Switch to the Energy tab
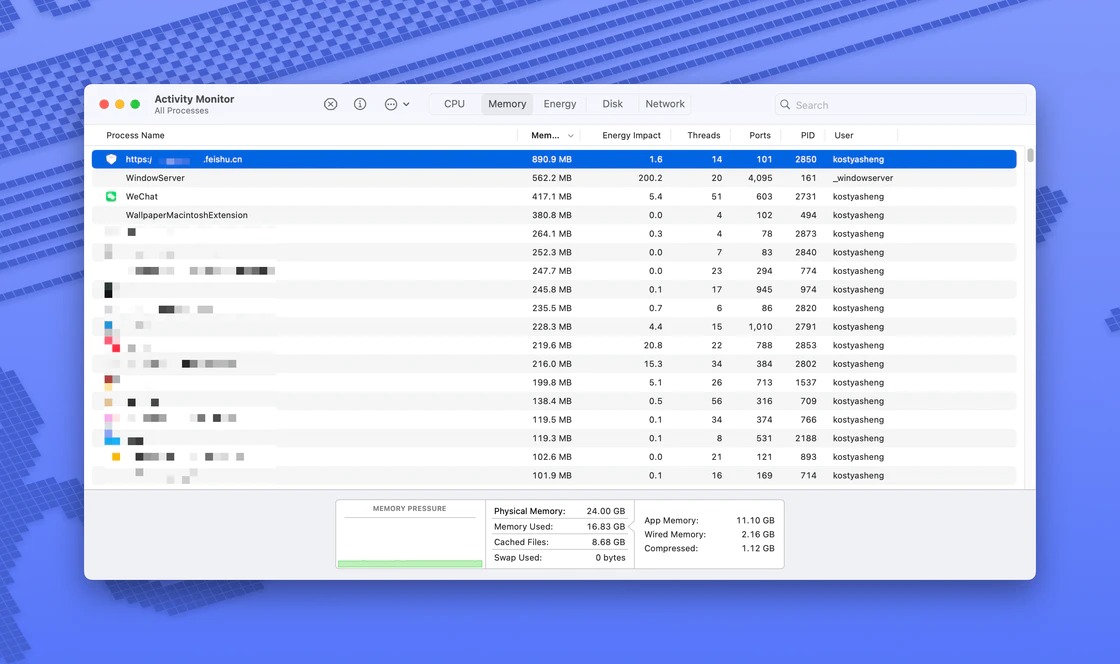Screen dimensions: 1120x664 click(x=559, y=104)
